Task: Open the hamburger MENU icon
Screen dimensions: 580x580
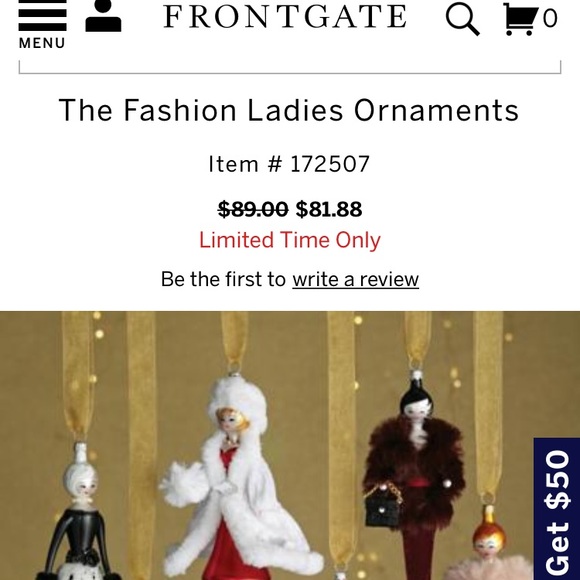Action: pos(43,15)
